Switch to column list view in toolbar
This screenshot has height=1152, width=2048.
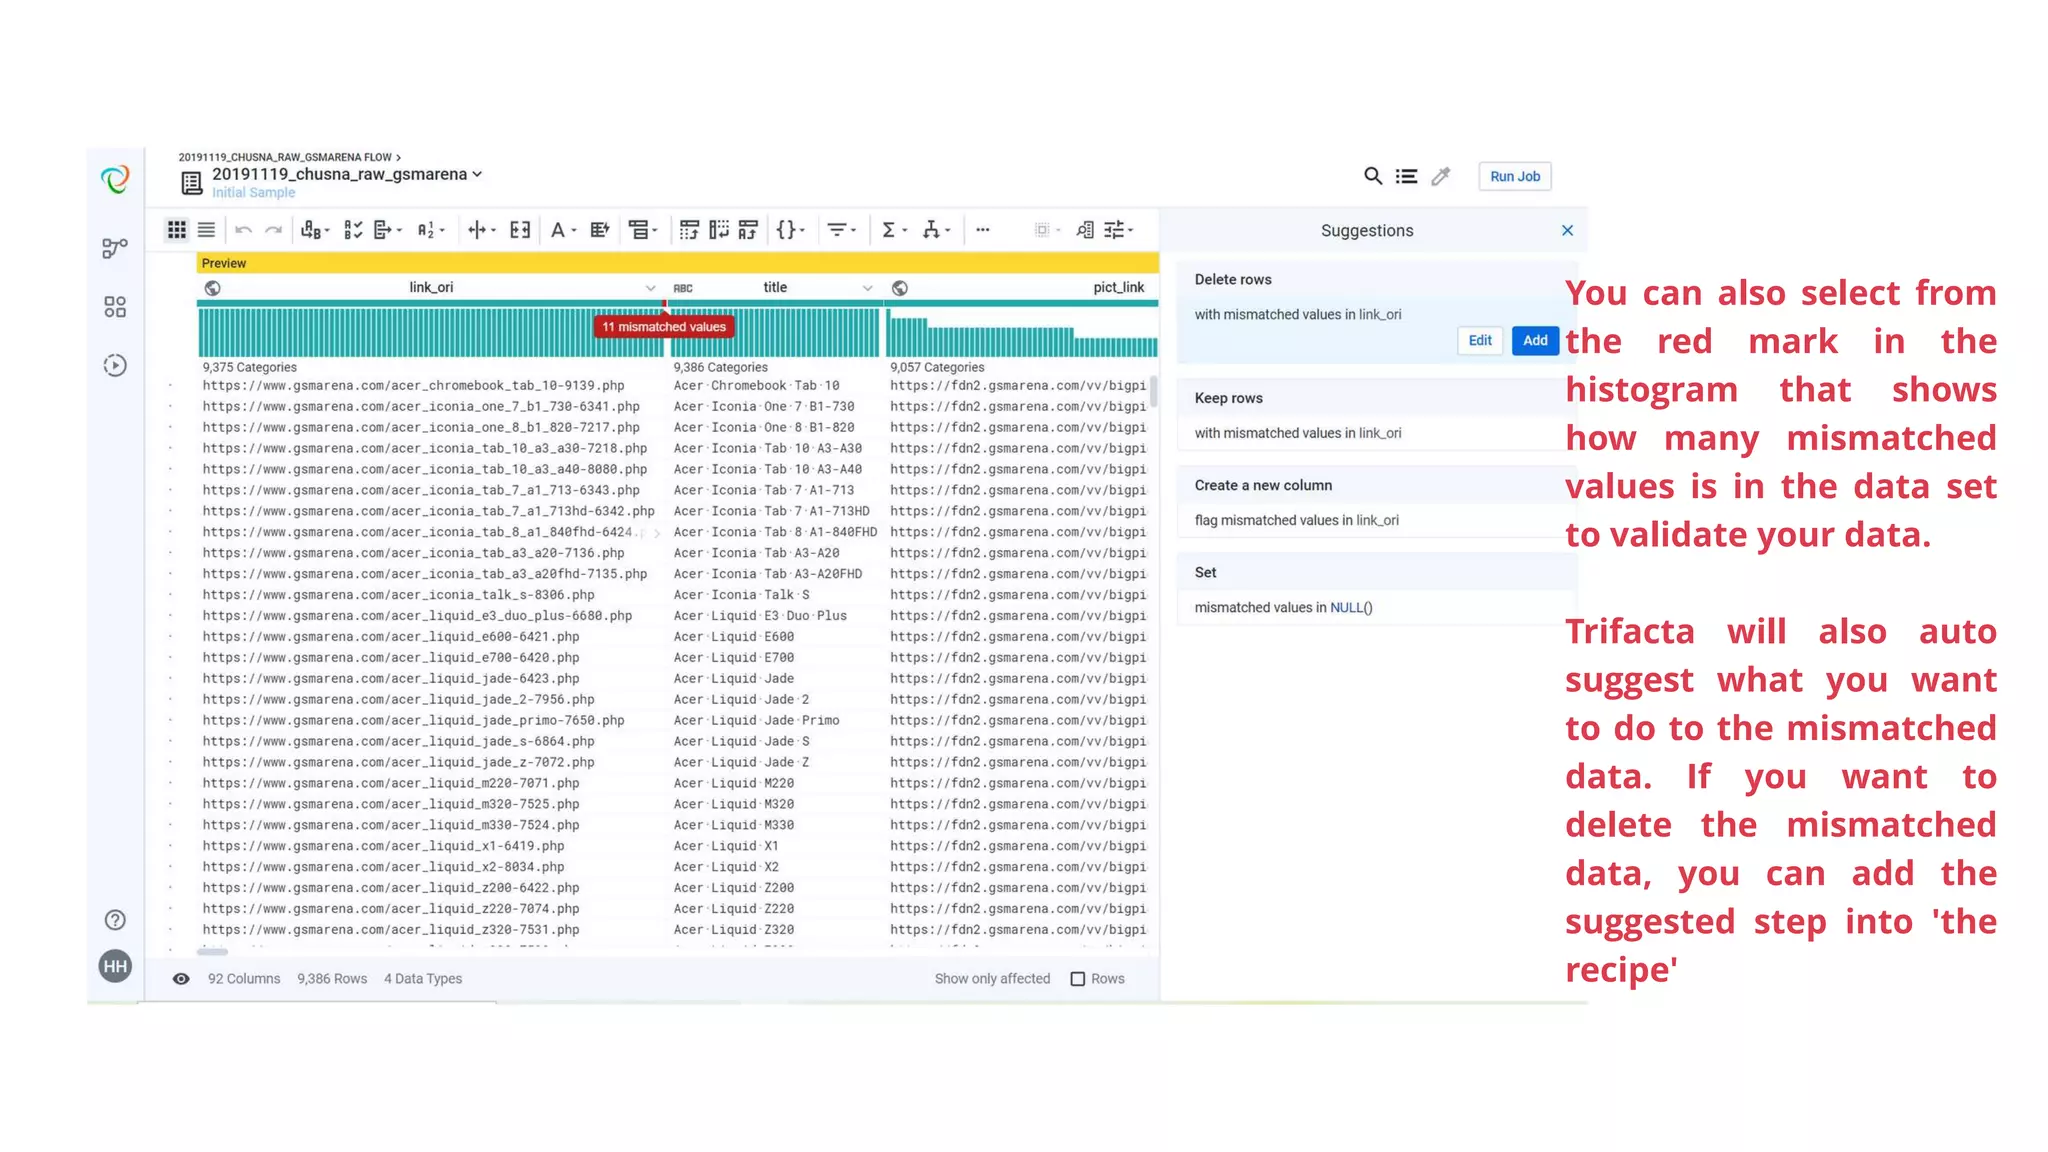click(x=206, y=230)
